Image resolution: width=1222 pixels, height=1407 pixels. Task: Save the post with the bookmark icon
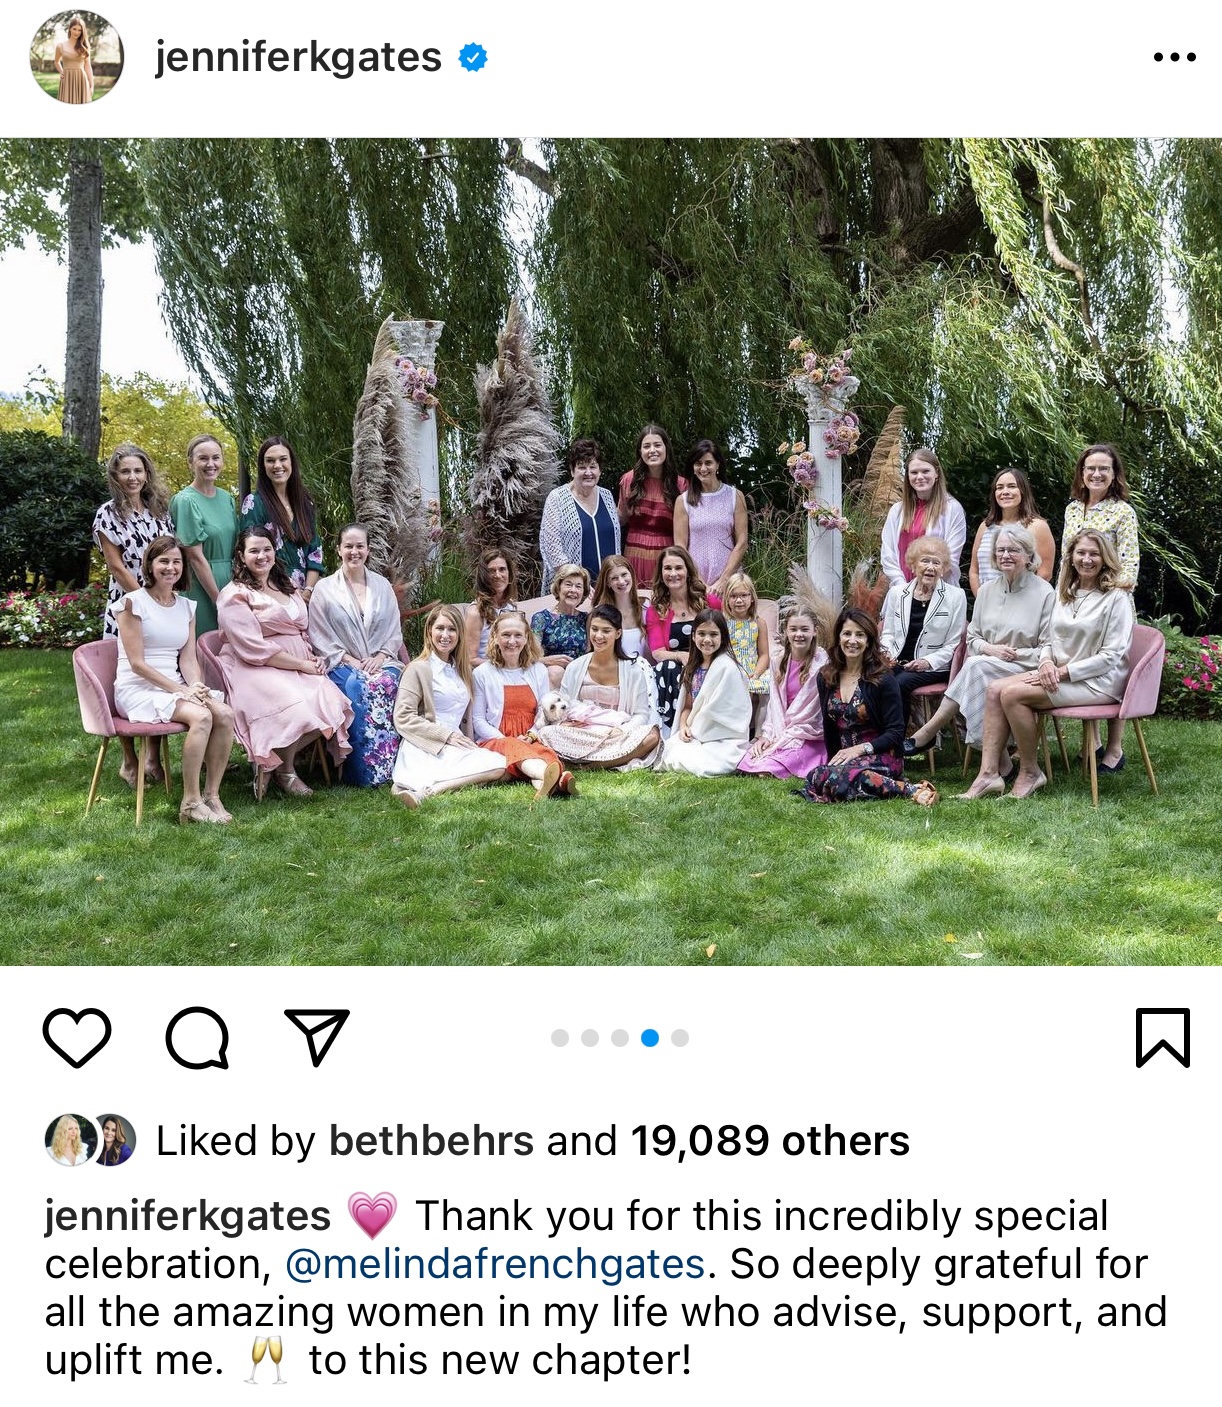[1163, 1037]
